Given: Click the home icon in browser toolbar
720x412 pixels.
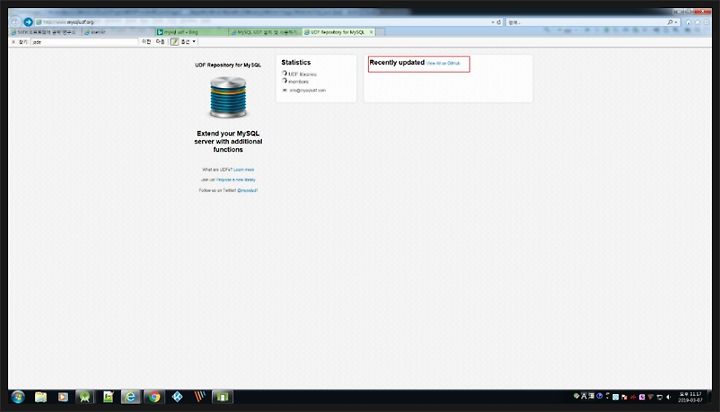Looking at the screenshot, I should tap(688, 22).
